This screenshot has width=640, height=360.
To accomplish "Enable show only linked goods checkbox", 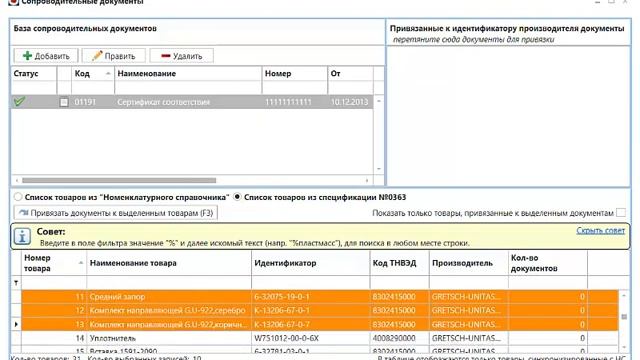I will coord(621,213).
